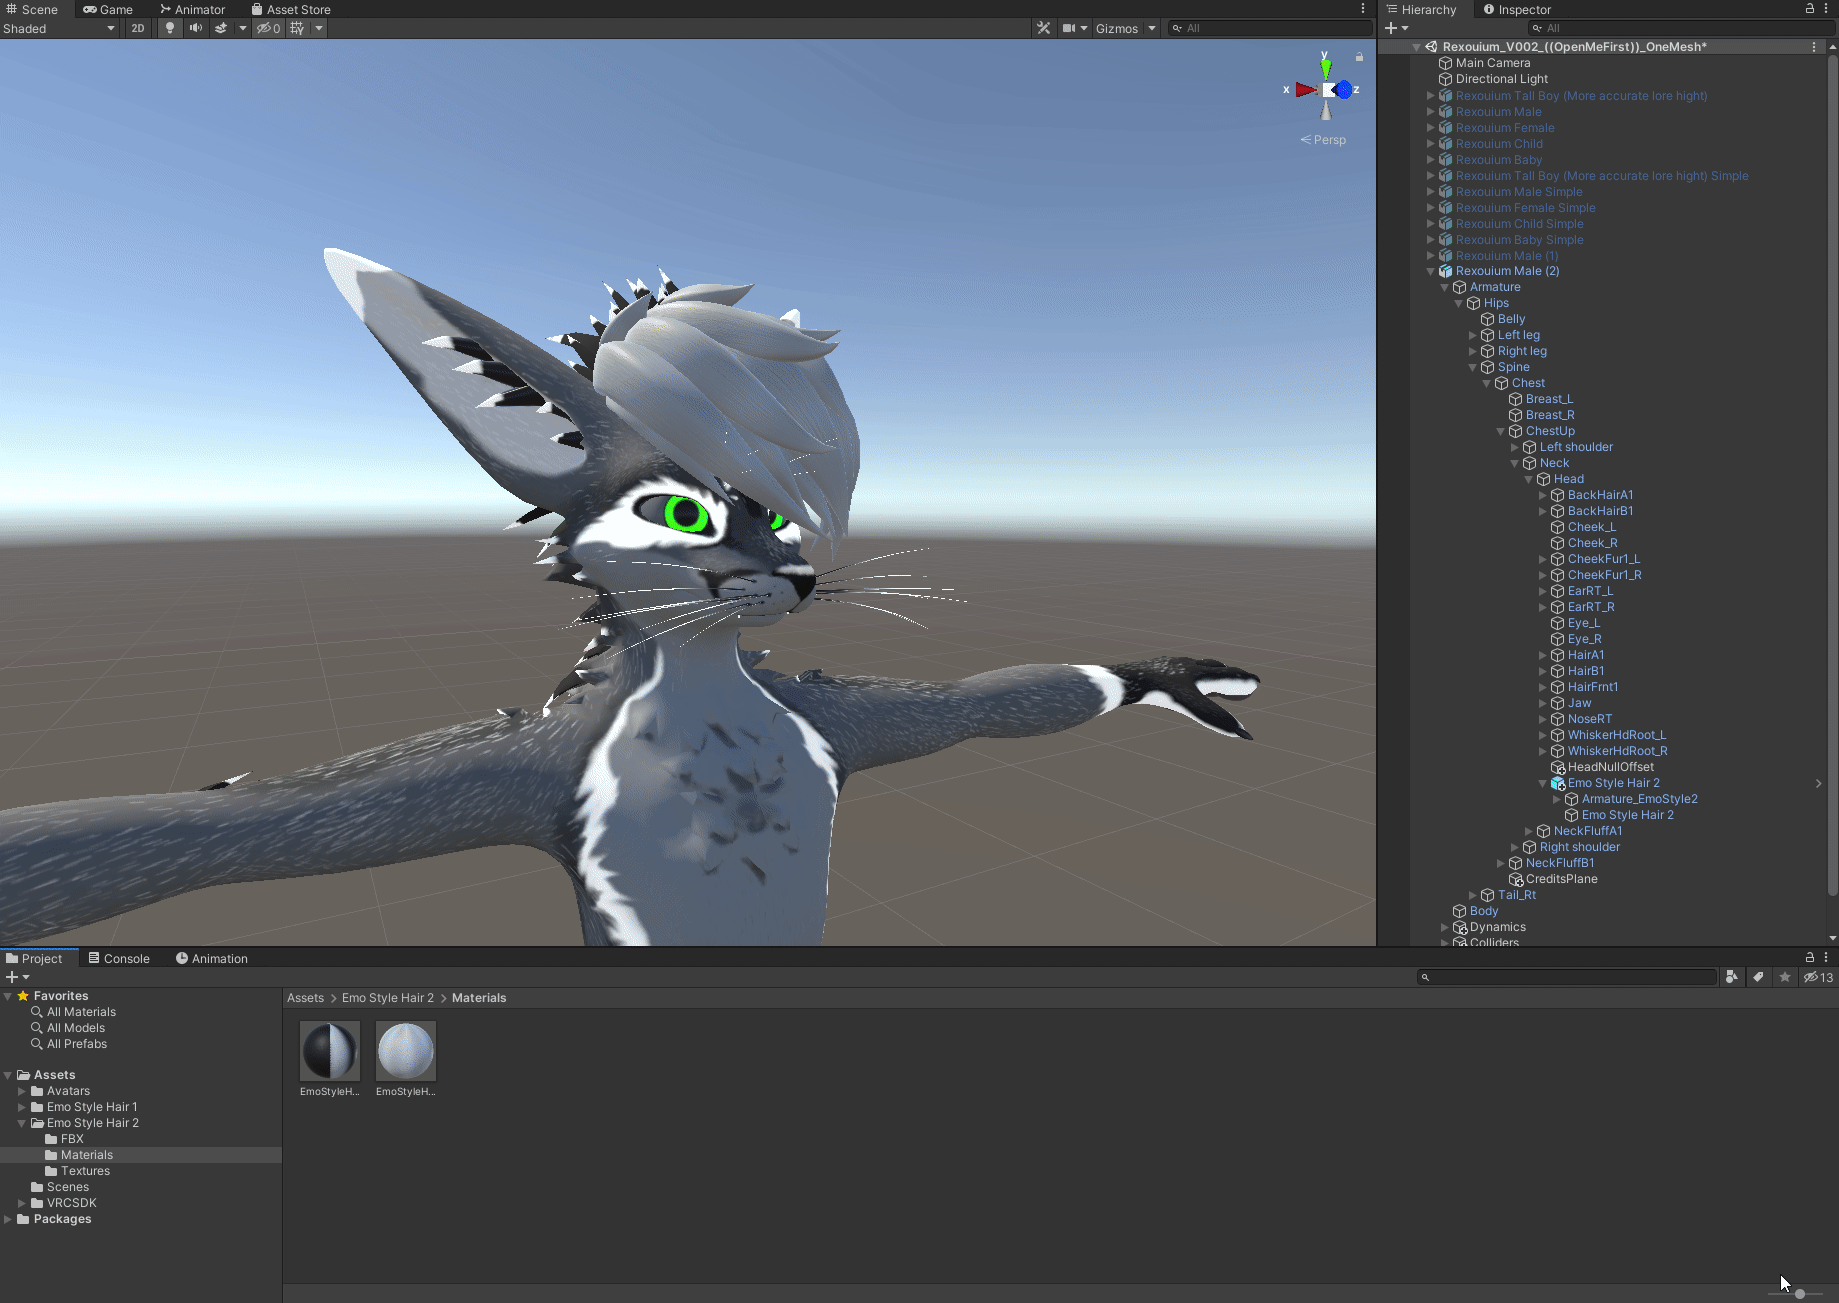Adjust the Project icon size slider
Viewport: 1839px width, 1303px height.
1798,1294
